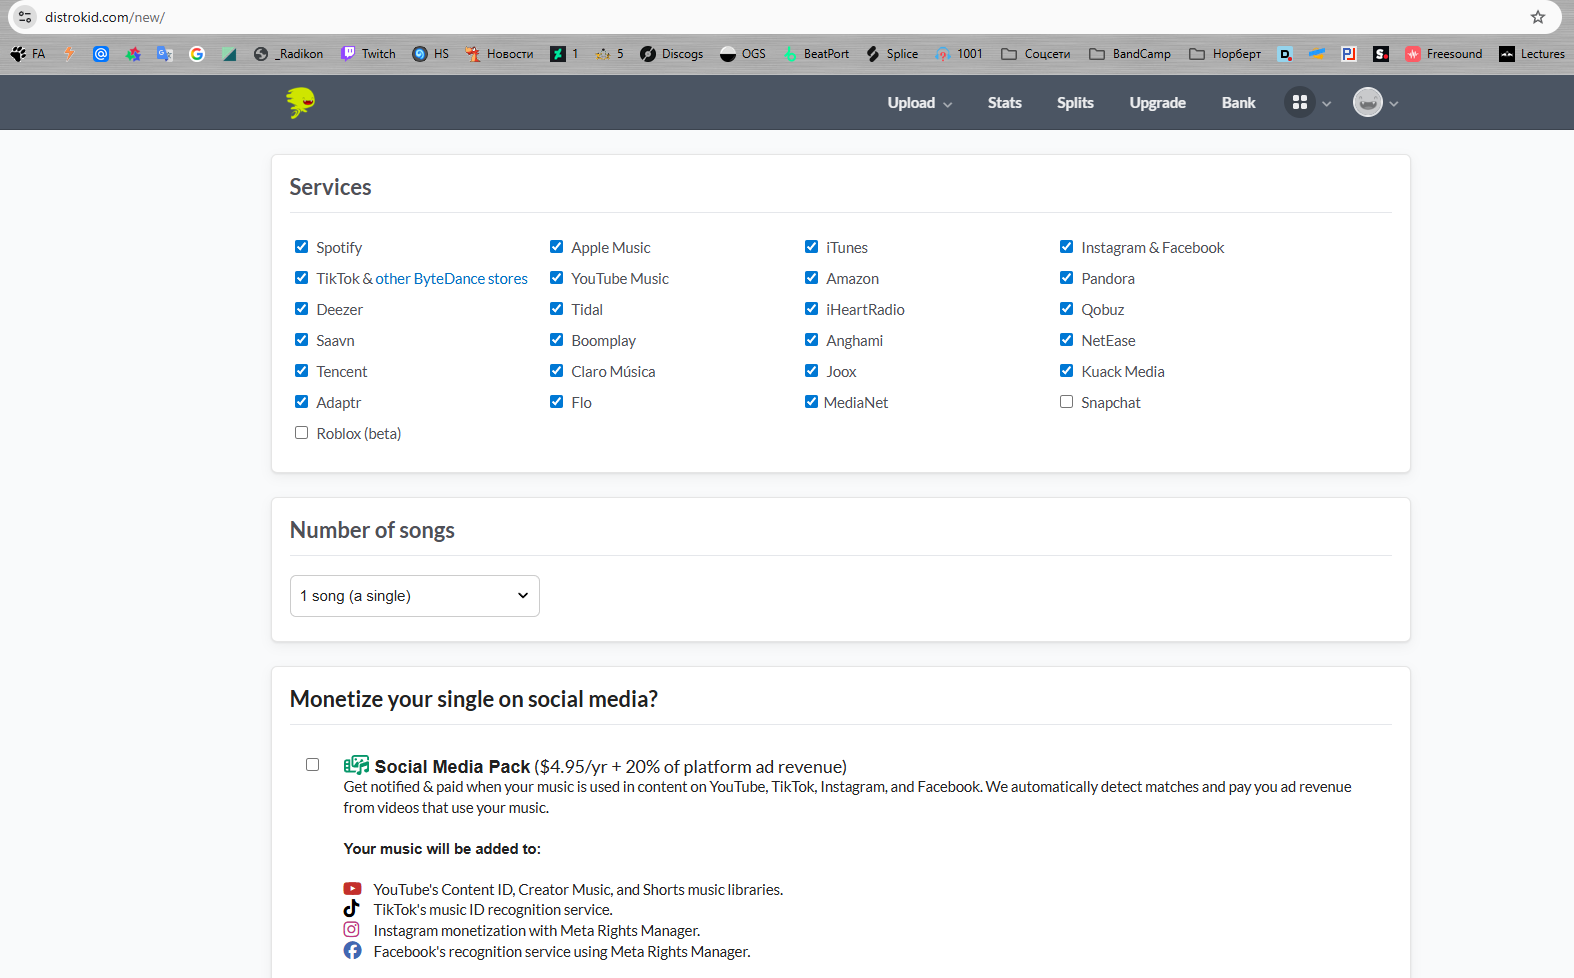Bookmark this page with the star icon

click(1538, 17)
